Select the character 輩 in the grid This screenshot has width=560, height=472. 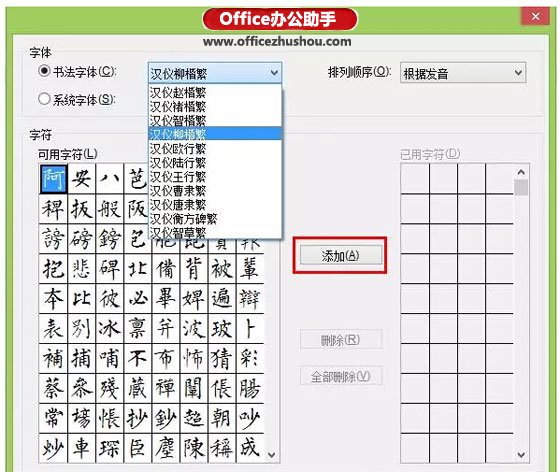250,269
